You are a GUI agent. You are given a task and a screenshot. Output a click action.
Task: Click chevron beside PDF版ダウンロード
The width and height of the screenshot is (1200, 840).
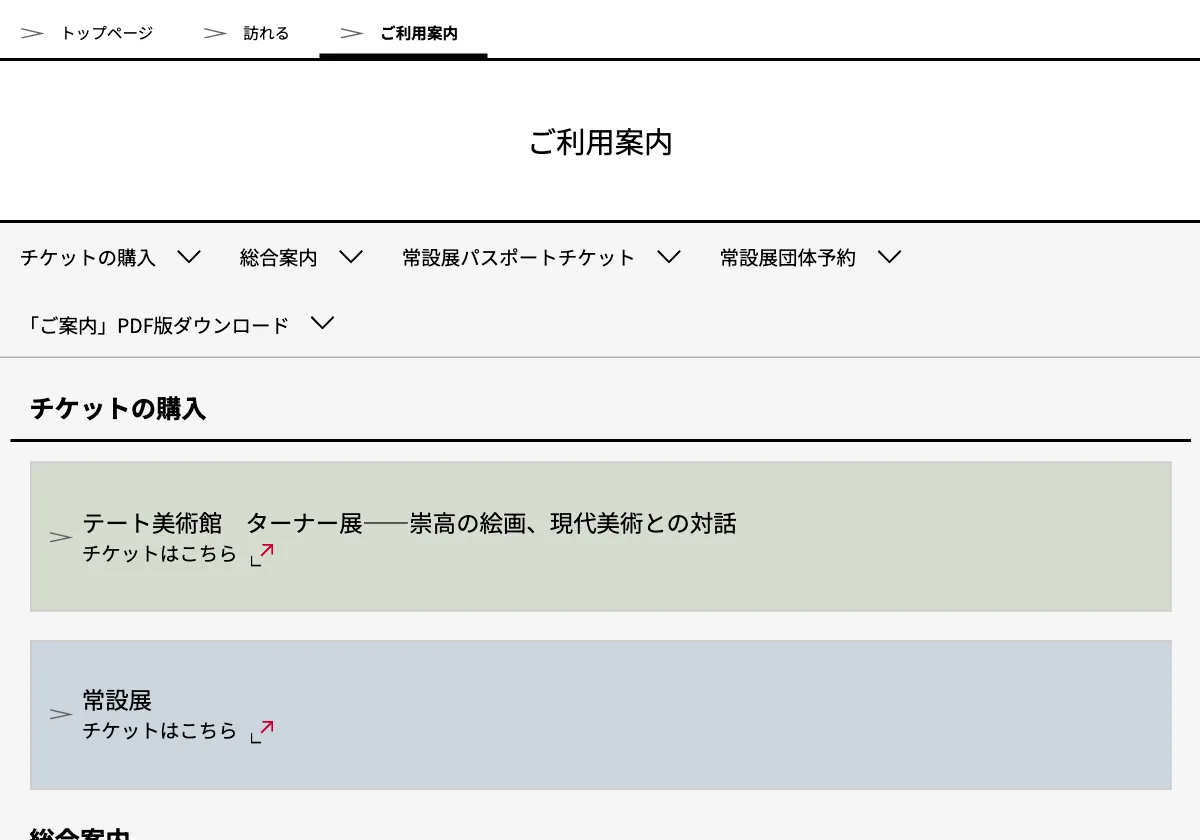(322, 323)
